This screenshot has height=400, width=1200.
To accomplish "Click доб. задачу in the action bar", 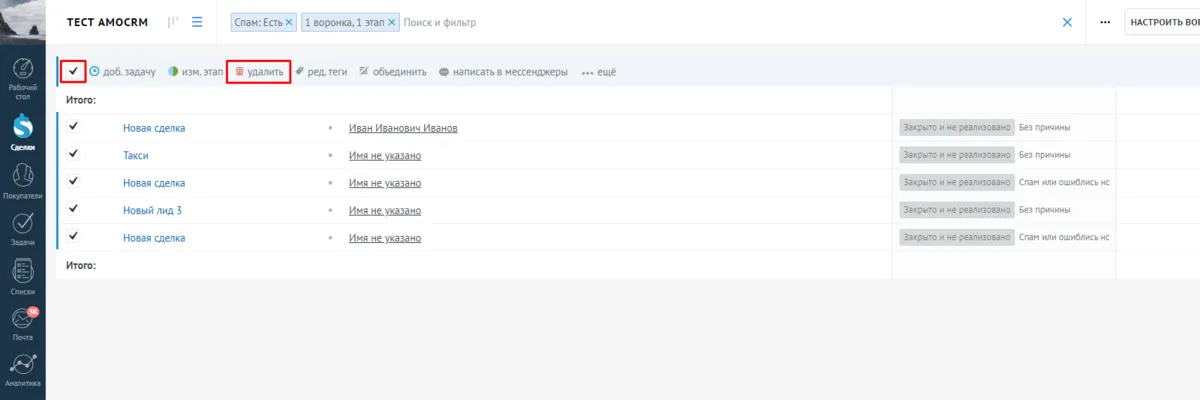I will [125, 72].
